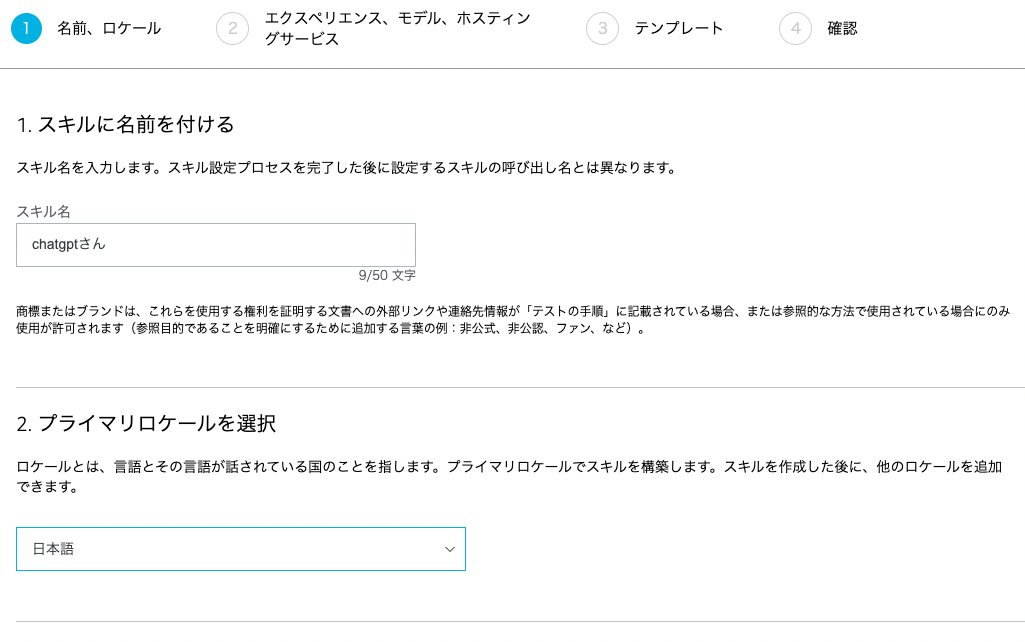Select the 名前、ロケール step label
Viewport: 1025px width, 642px height.
click(x=107, y=28)
